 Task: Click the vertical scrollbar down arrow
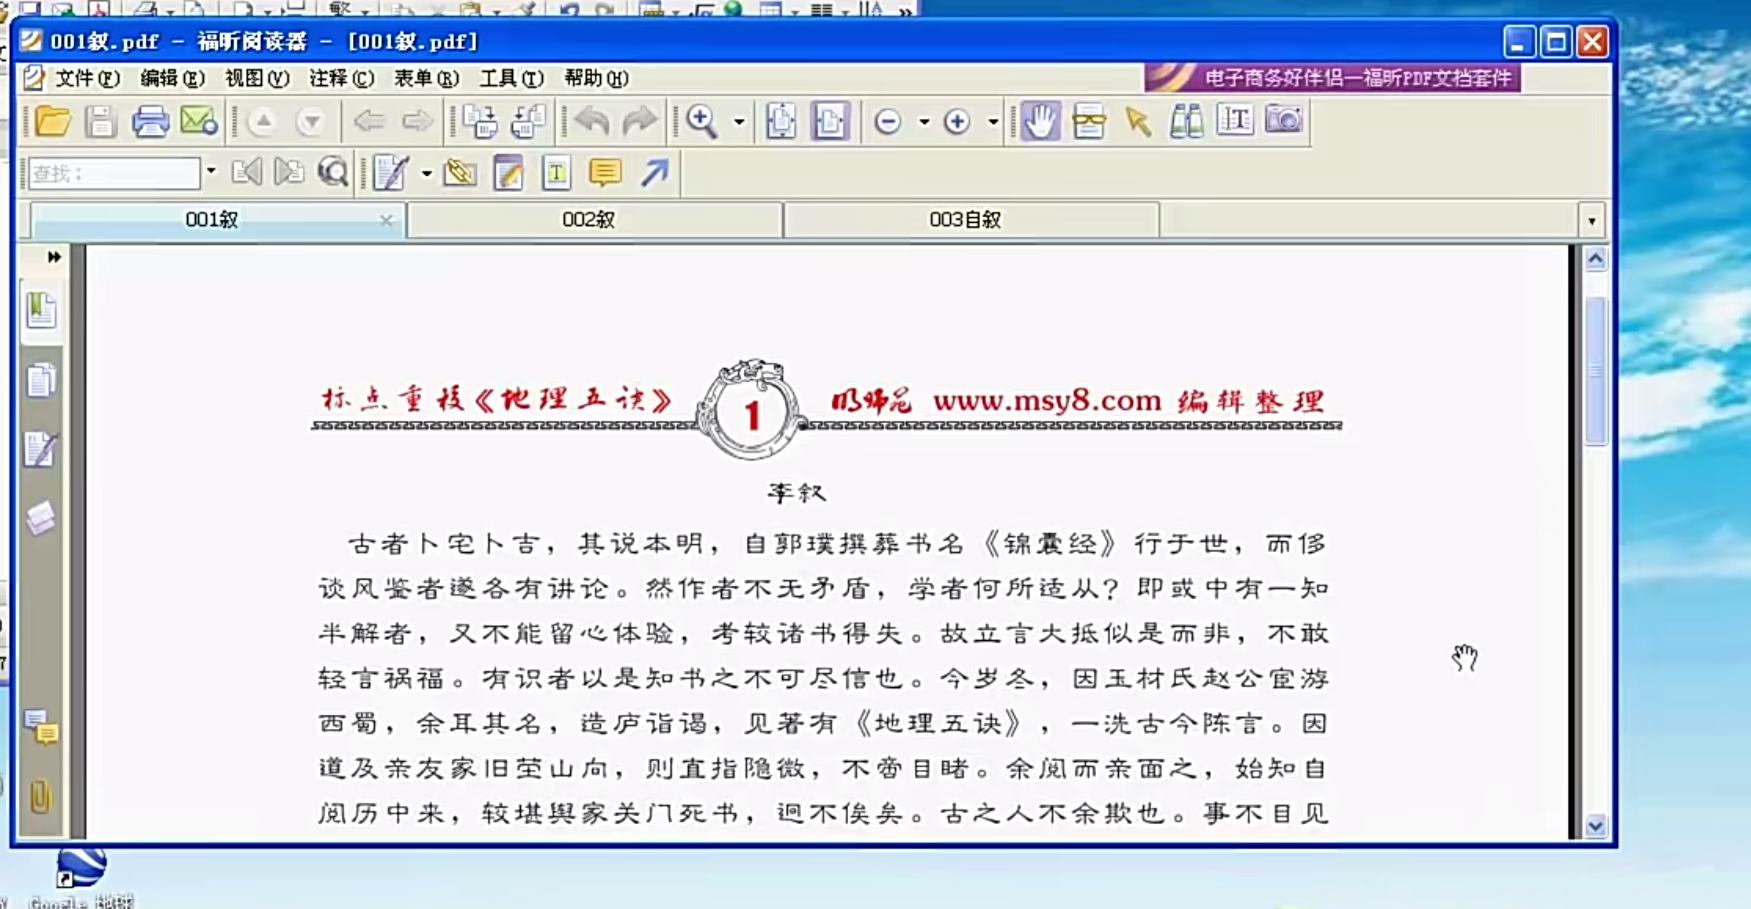pyautogui.click(x=1595, y=828)
